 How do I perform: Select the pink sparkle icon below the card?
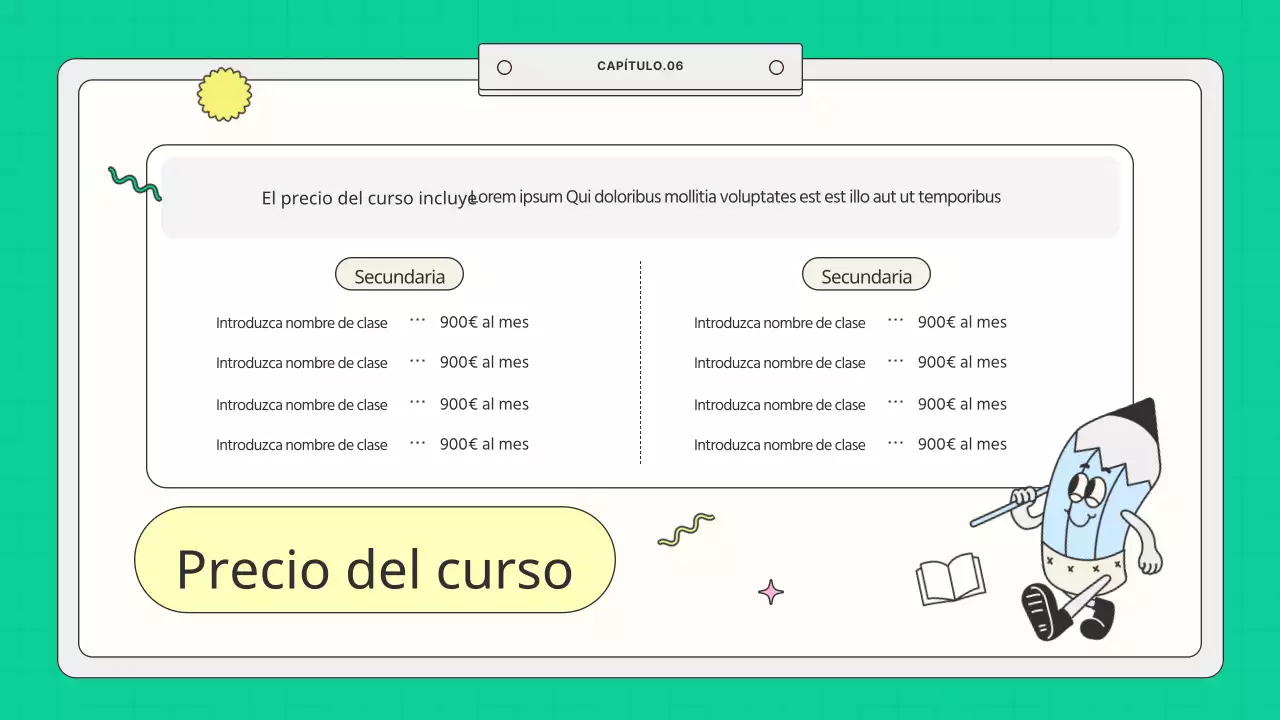[770, 592]
